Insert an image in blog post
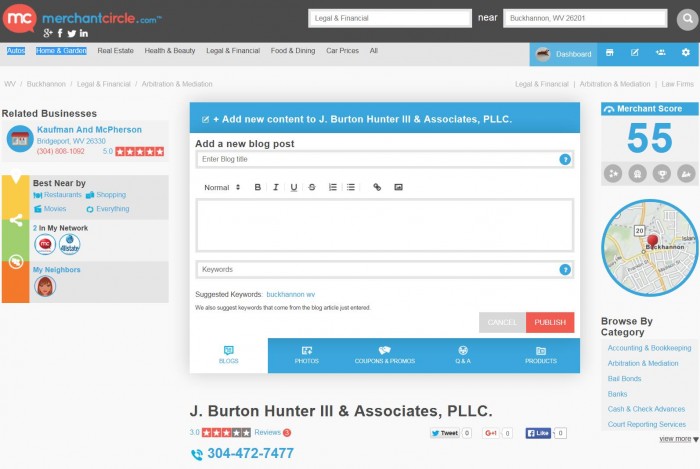The width and height of the screenshot is (700, 469). tap(398, 187)
